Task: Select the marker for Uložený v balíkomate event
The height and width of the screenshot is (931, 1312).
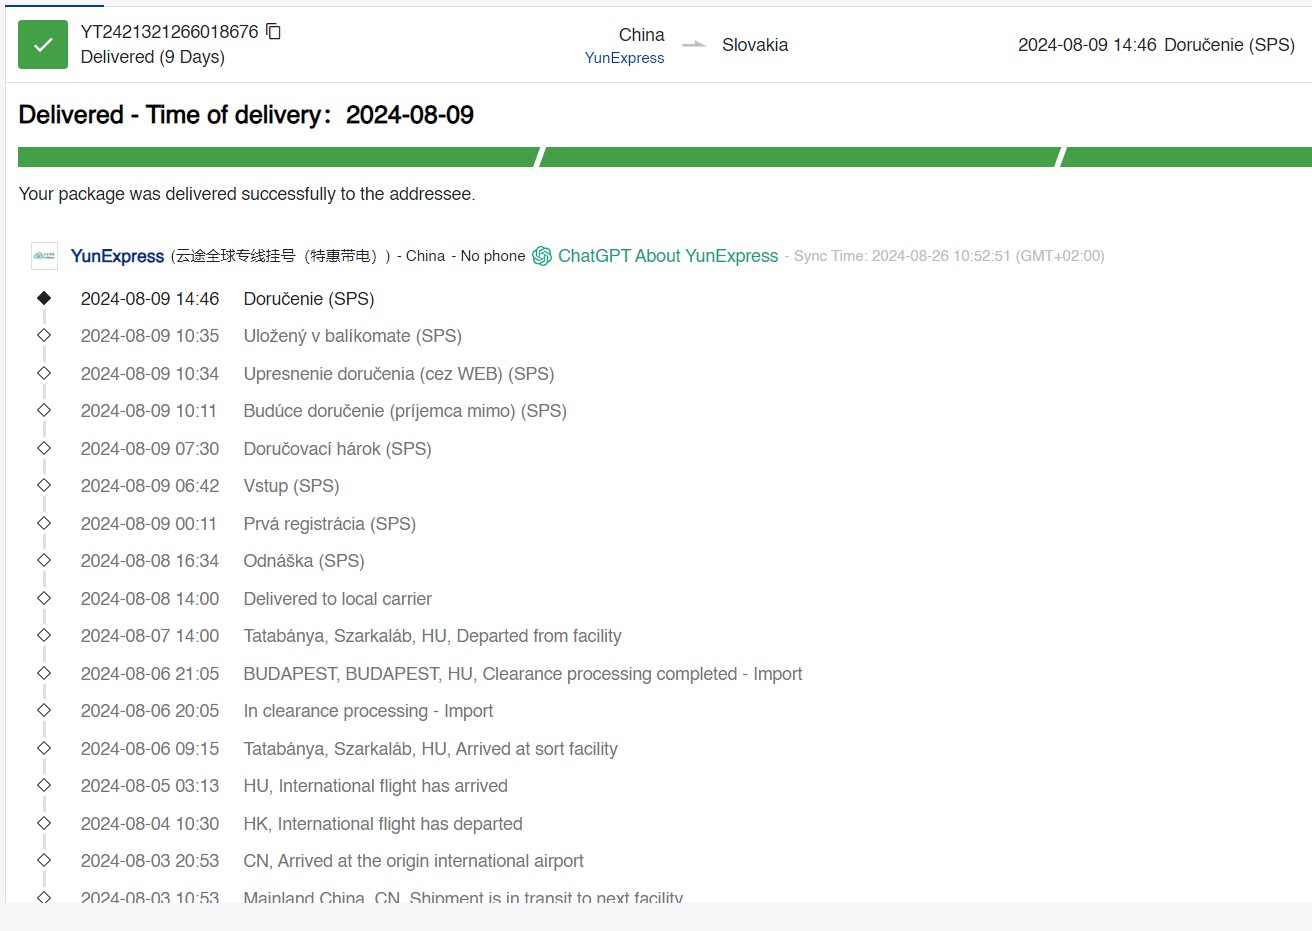Action: (x=44, y=336)
